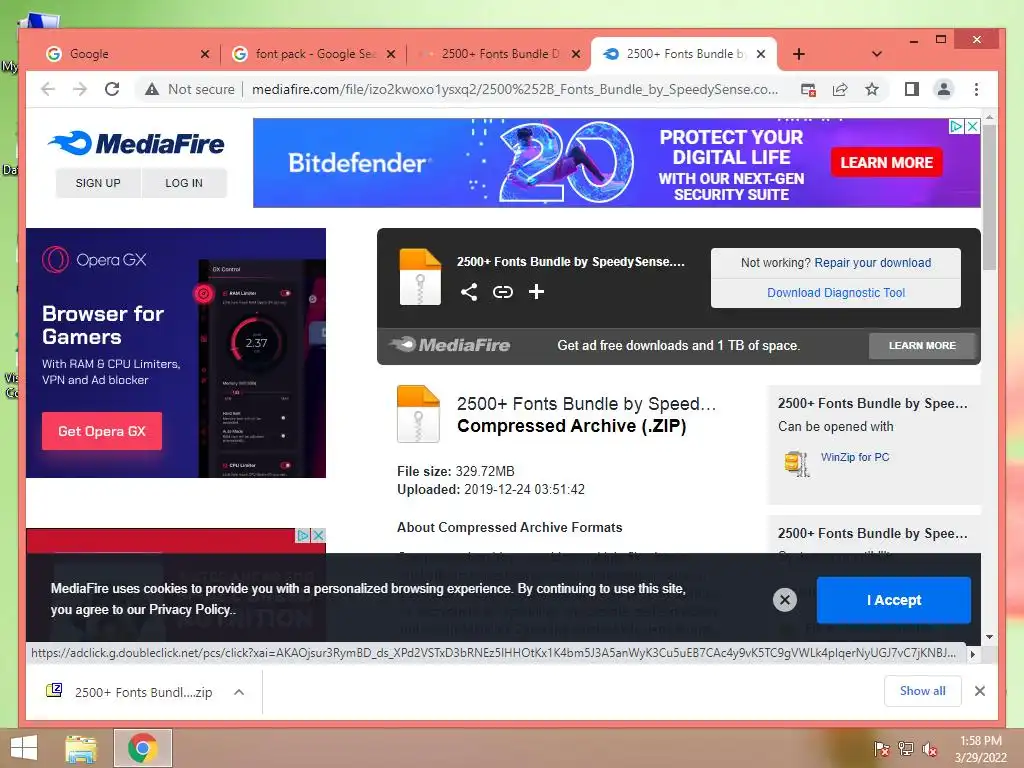Open the Windows Start menu
The width and height of the screenshot is (1024, 768).
click(24, 748)
